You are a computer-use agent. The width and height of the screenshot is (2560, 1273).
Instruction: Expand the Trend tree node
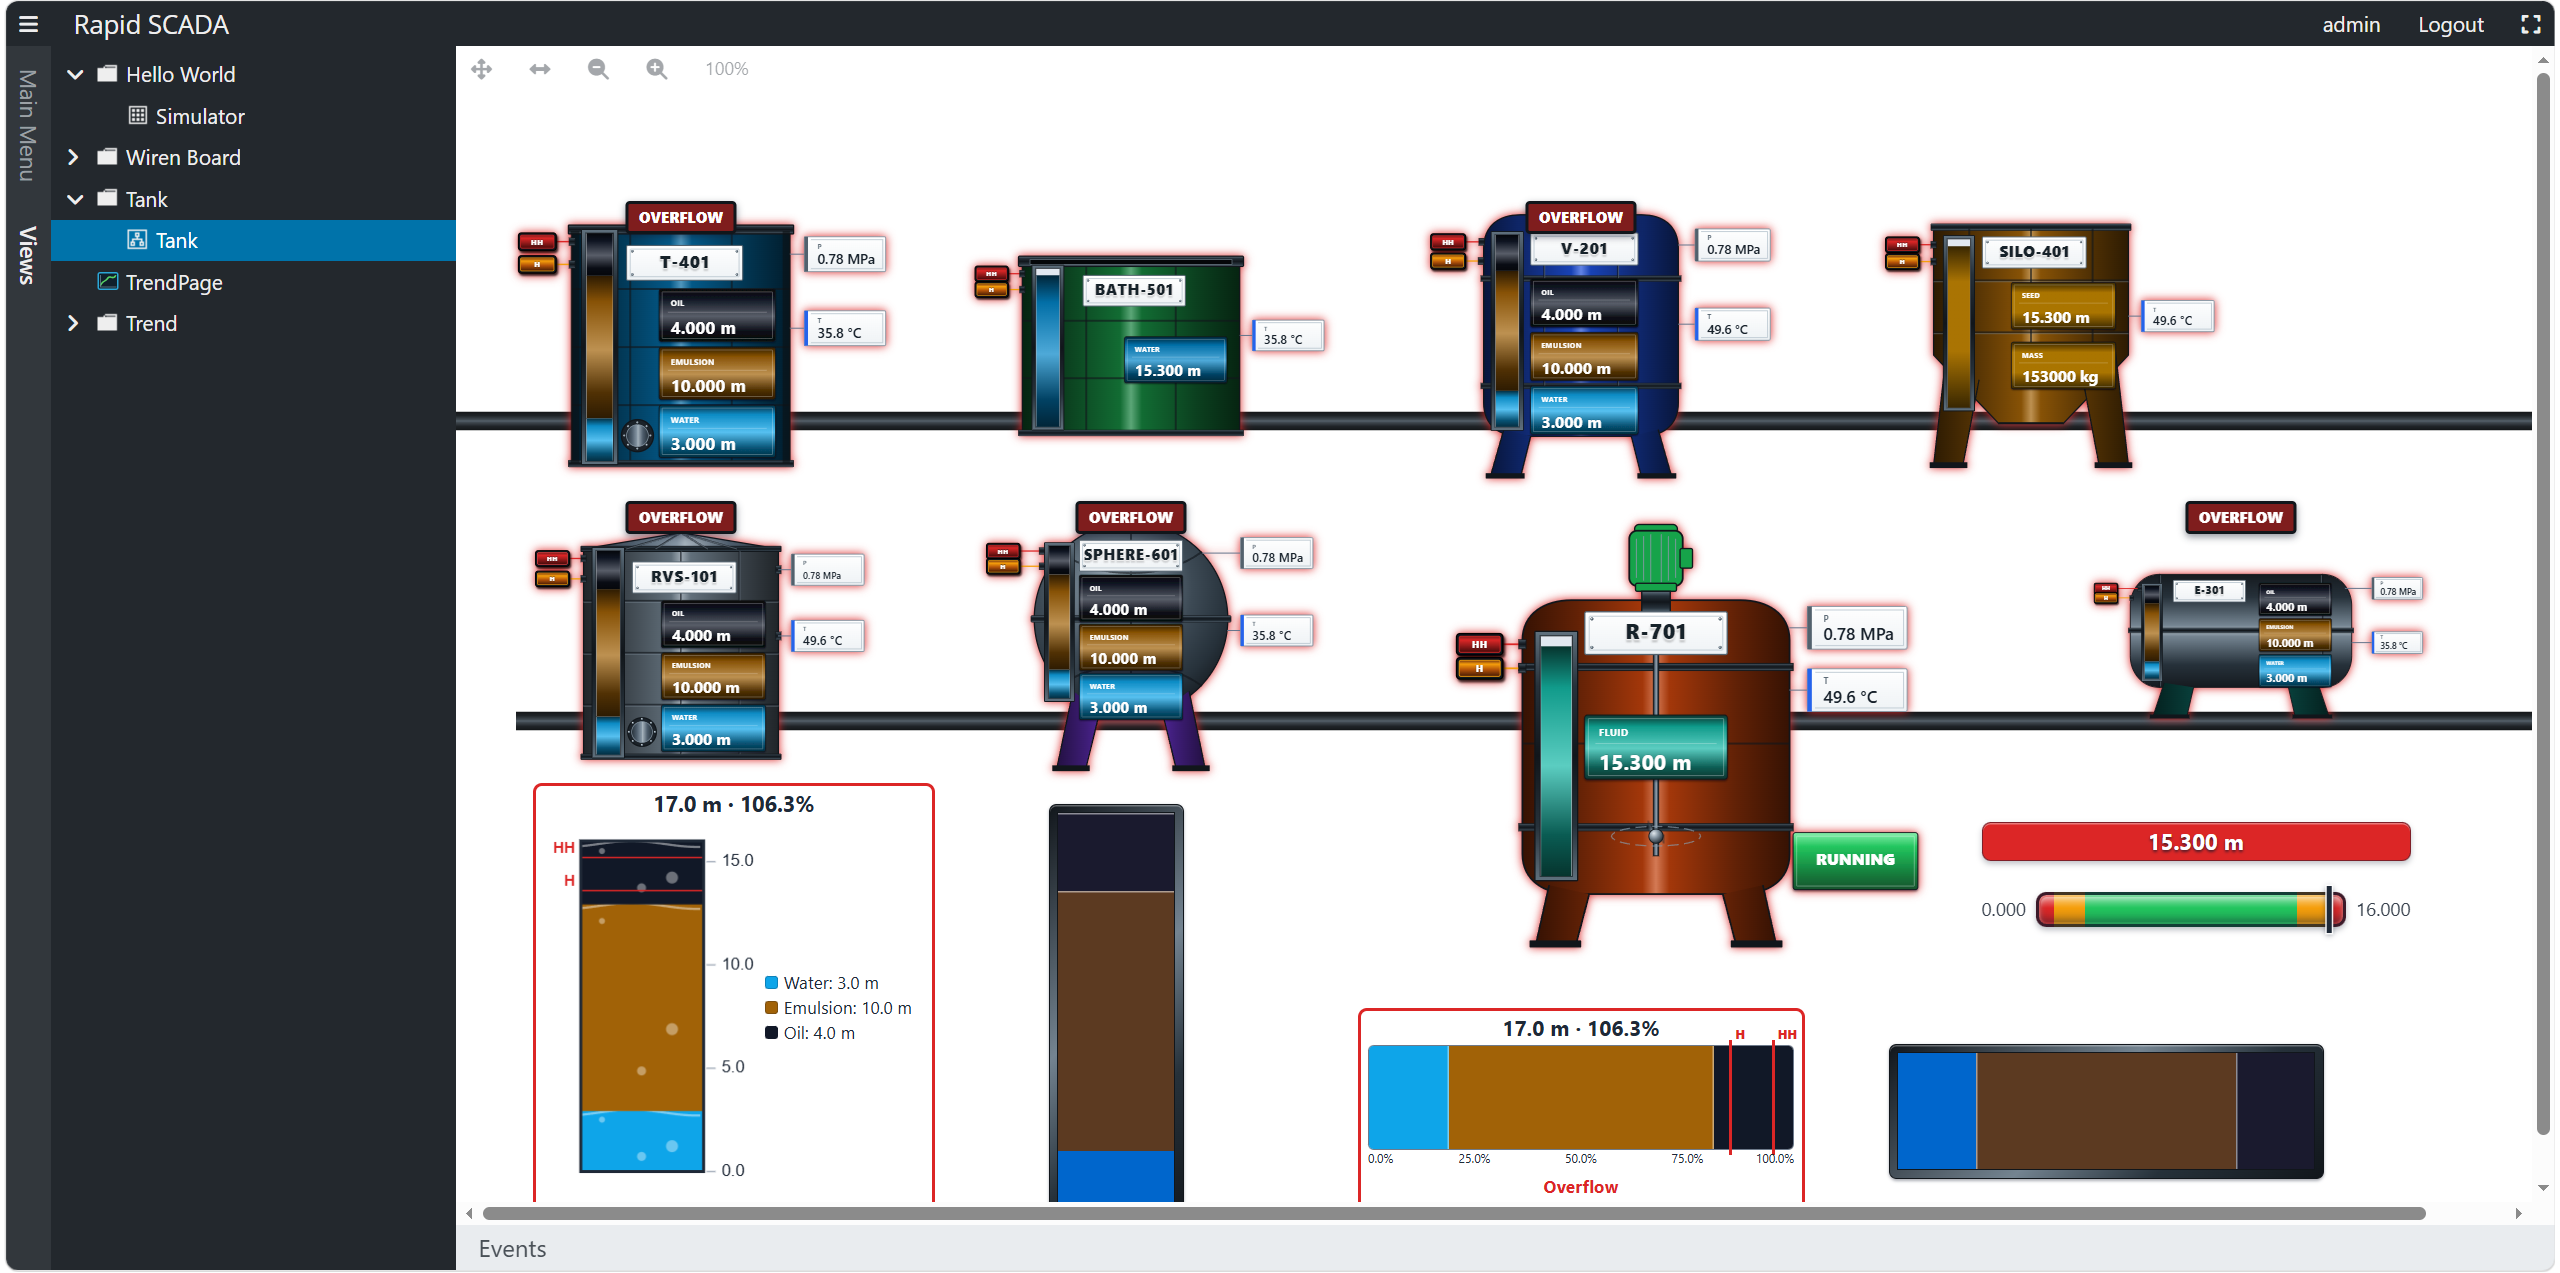click(73, 323)
